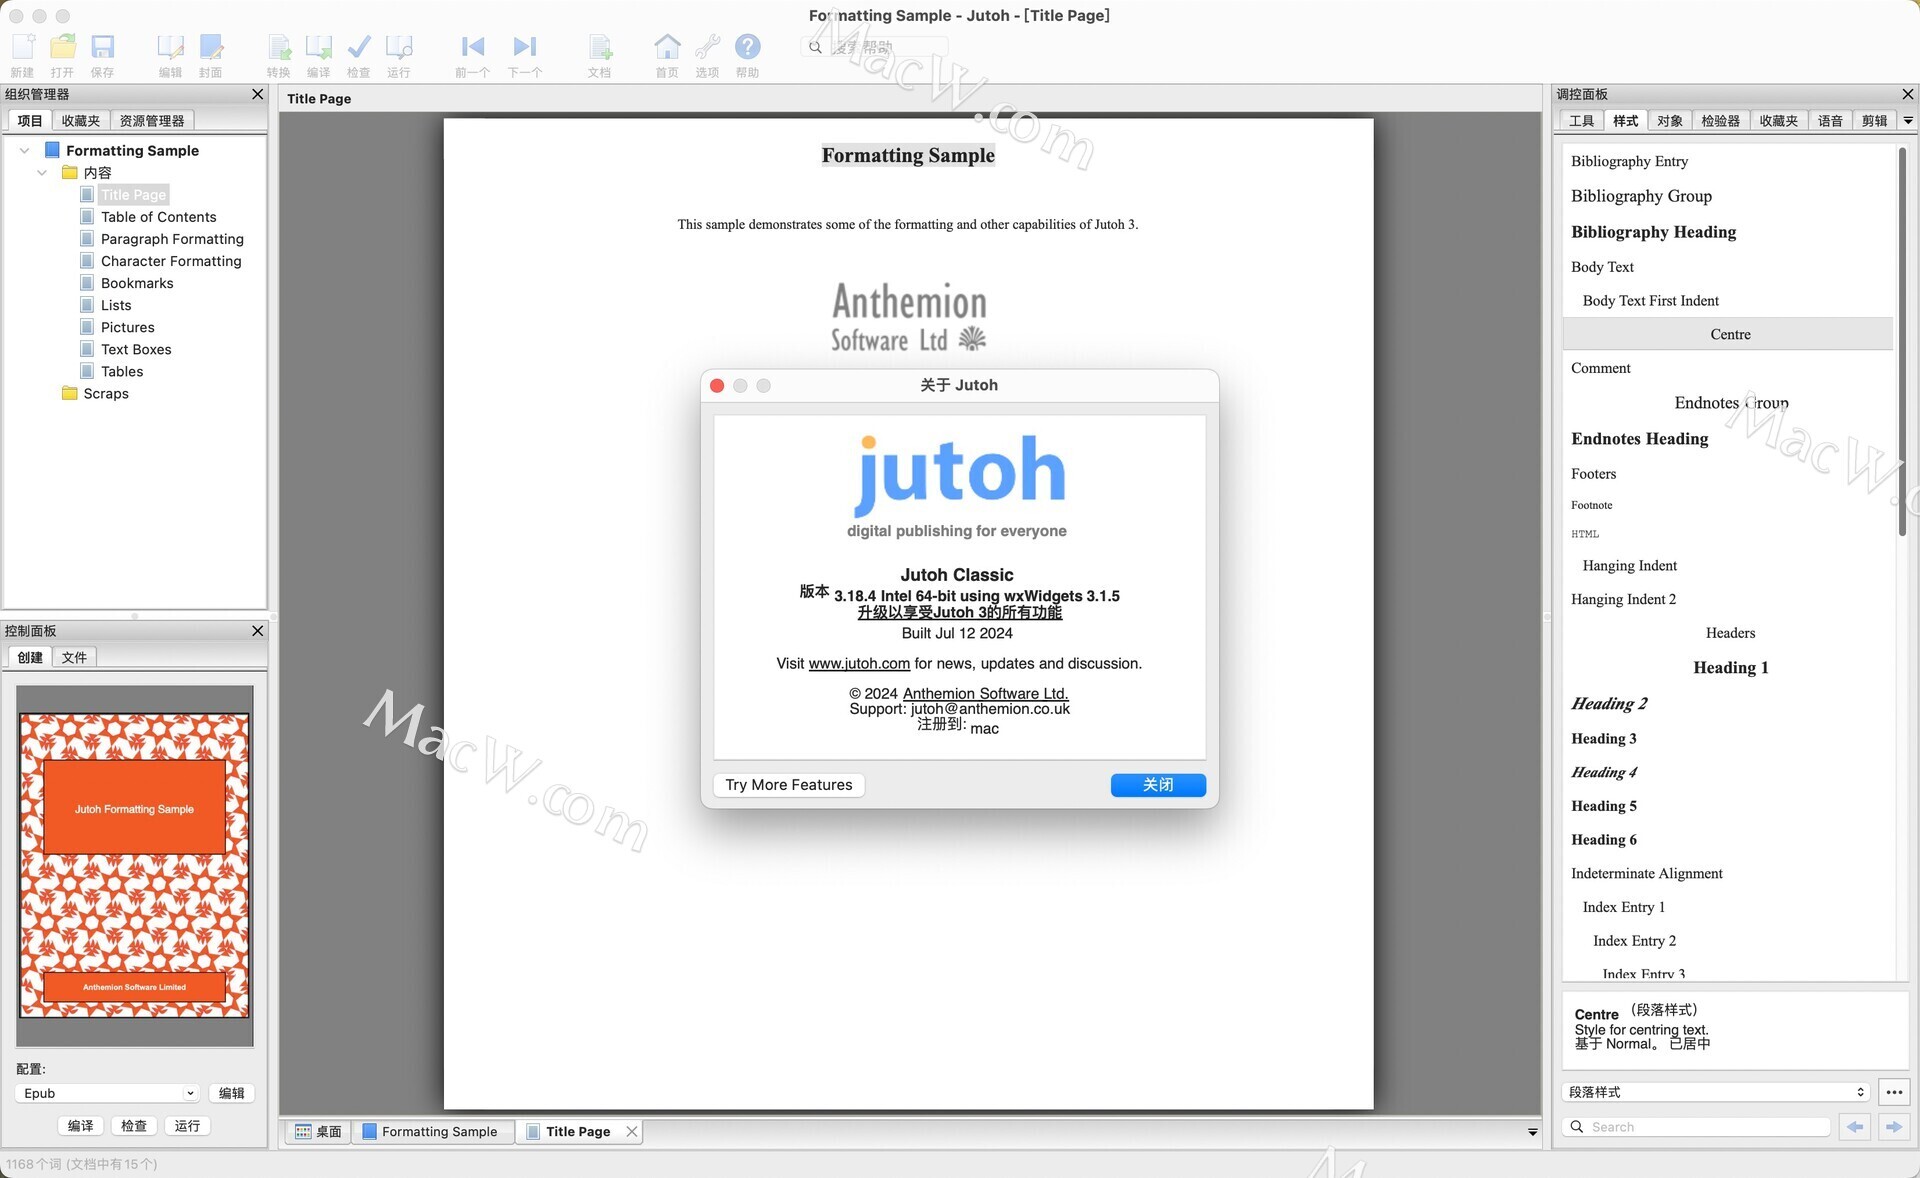The height and width of the screenshot is (1178, 1920).
Task: Save using the 保存 toolbar icon
Action: 102,55
